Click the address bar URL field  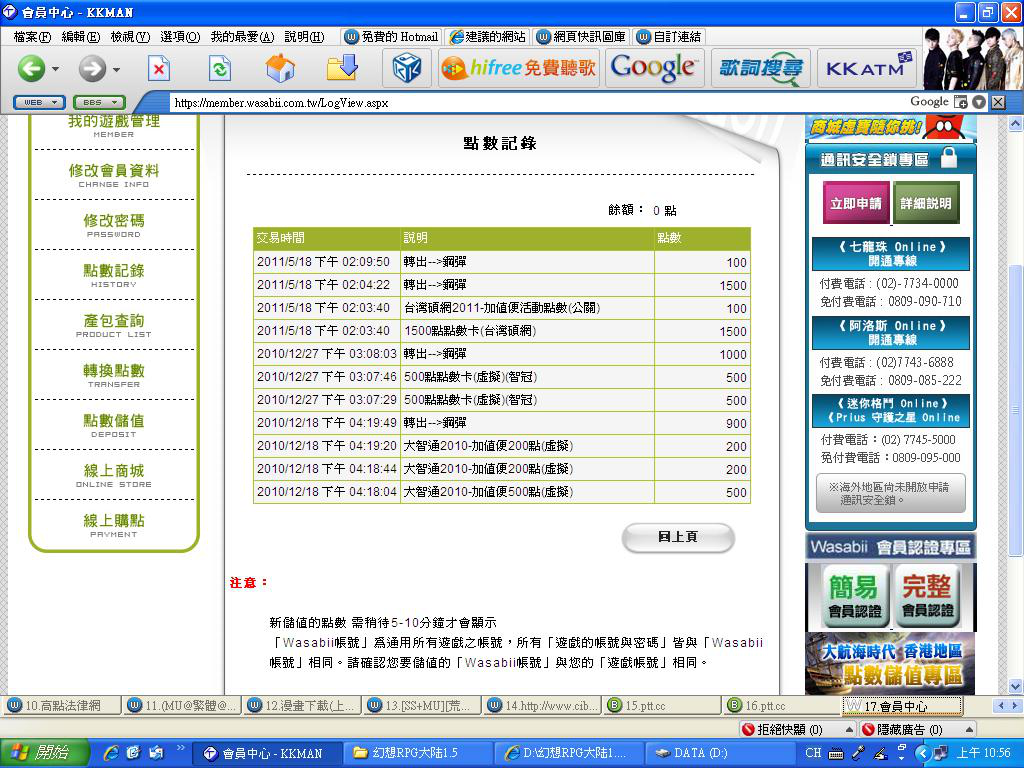click(x=530, y=102)
